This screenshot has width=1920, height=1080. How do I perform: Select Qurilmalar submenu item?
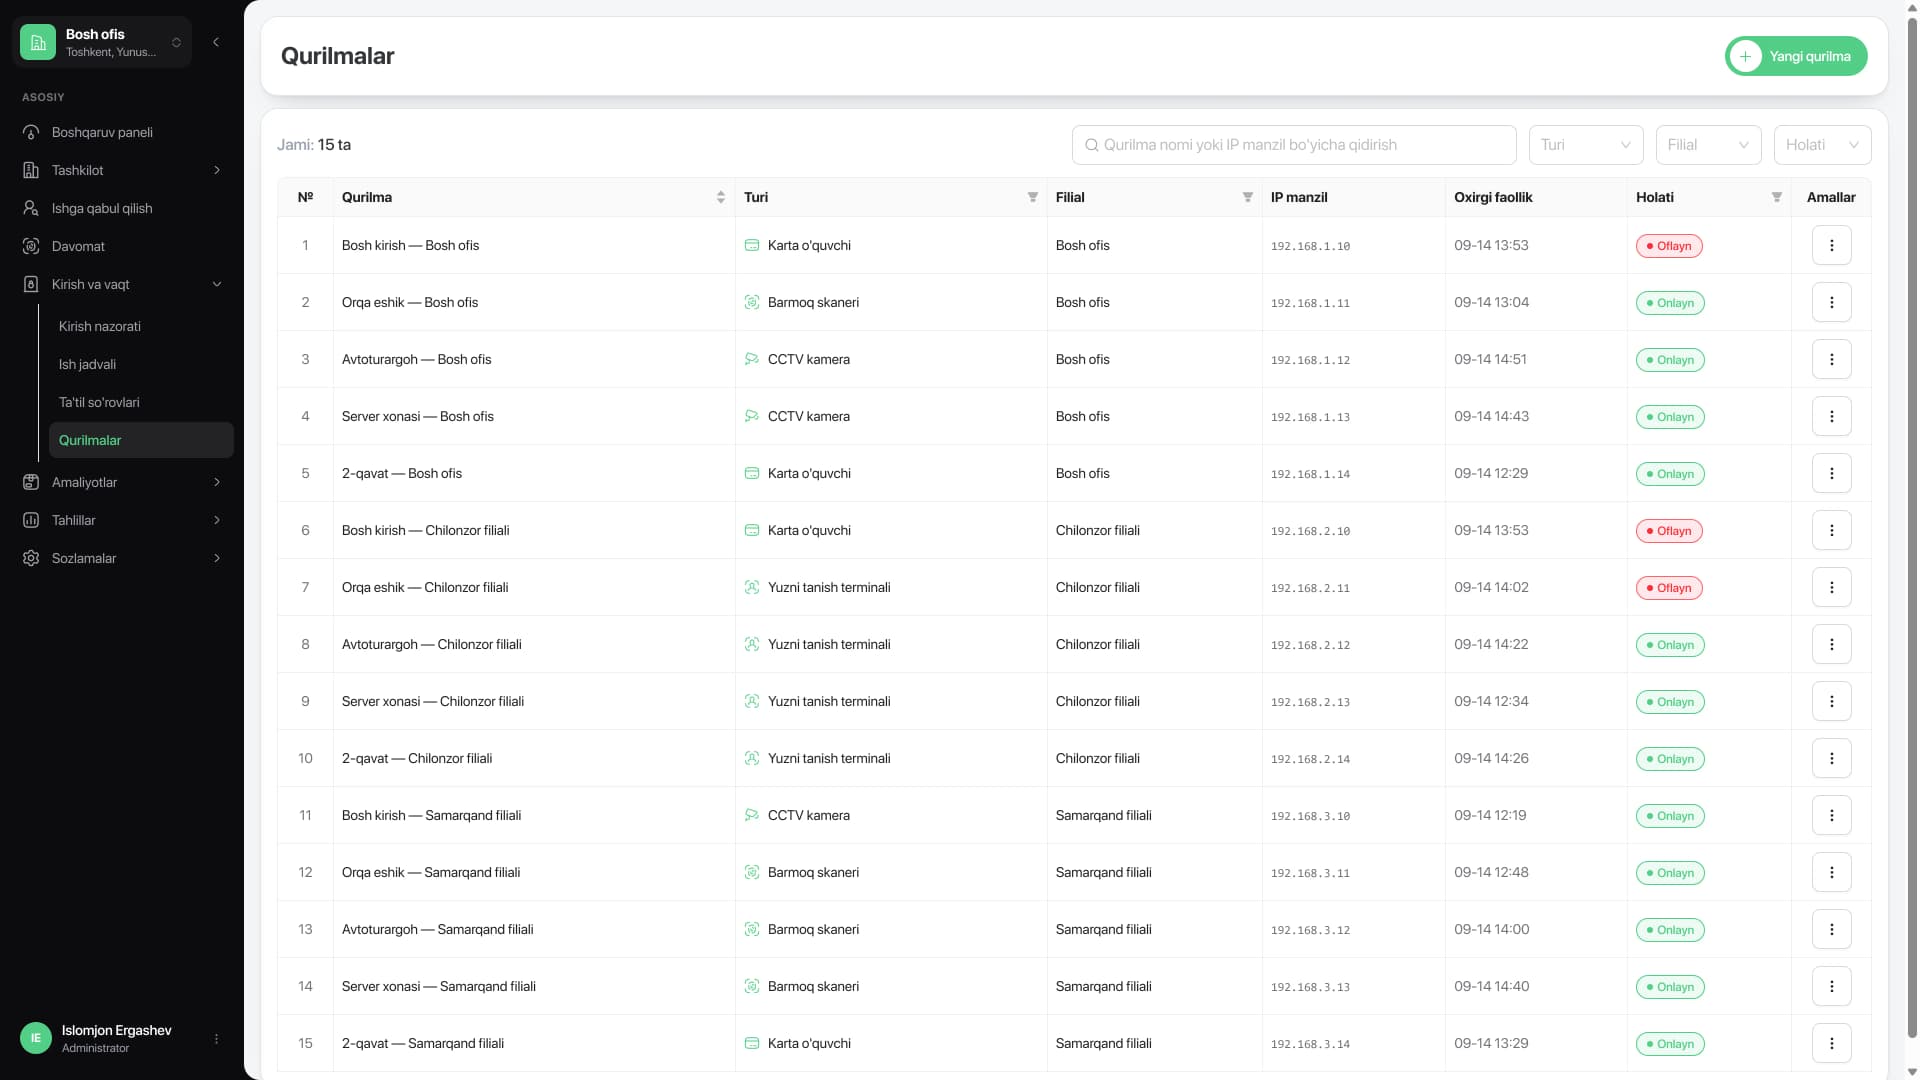(141, 440)
